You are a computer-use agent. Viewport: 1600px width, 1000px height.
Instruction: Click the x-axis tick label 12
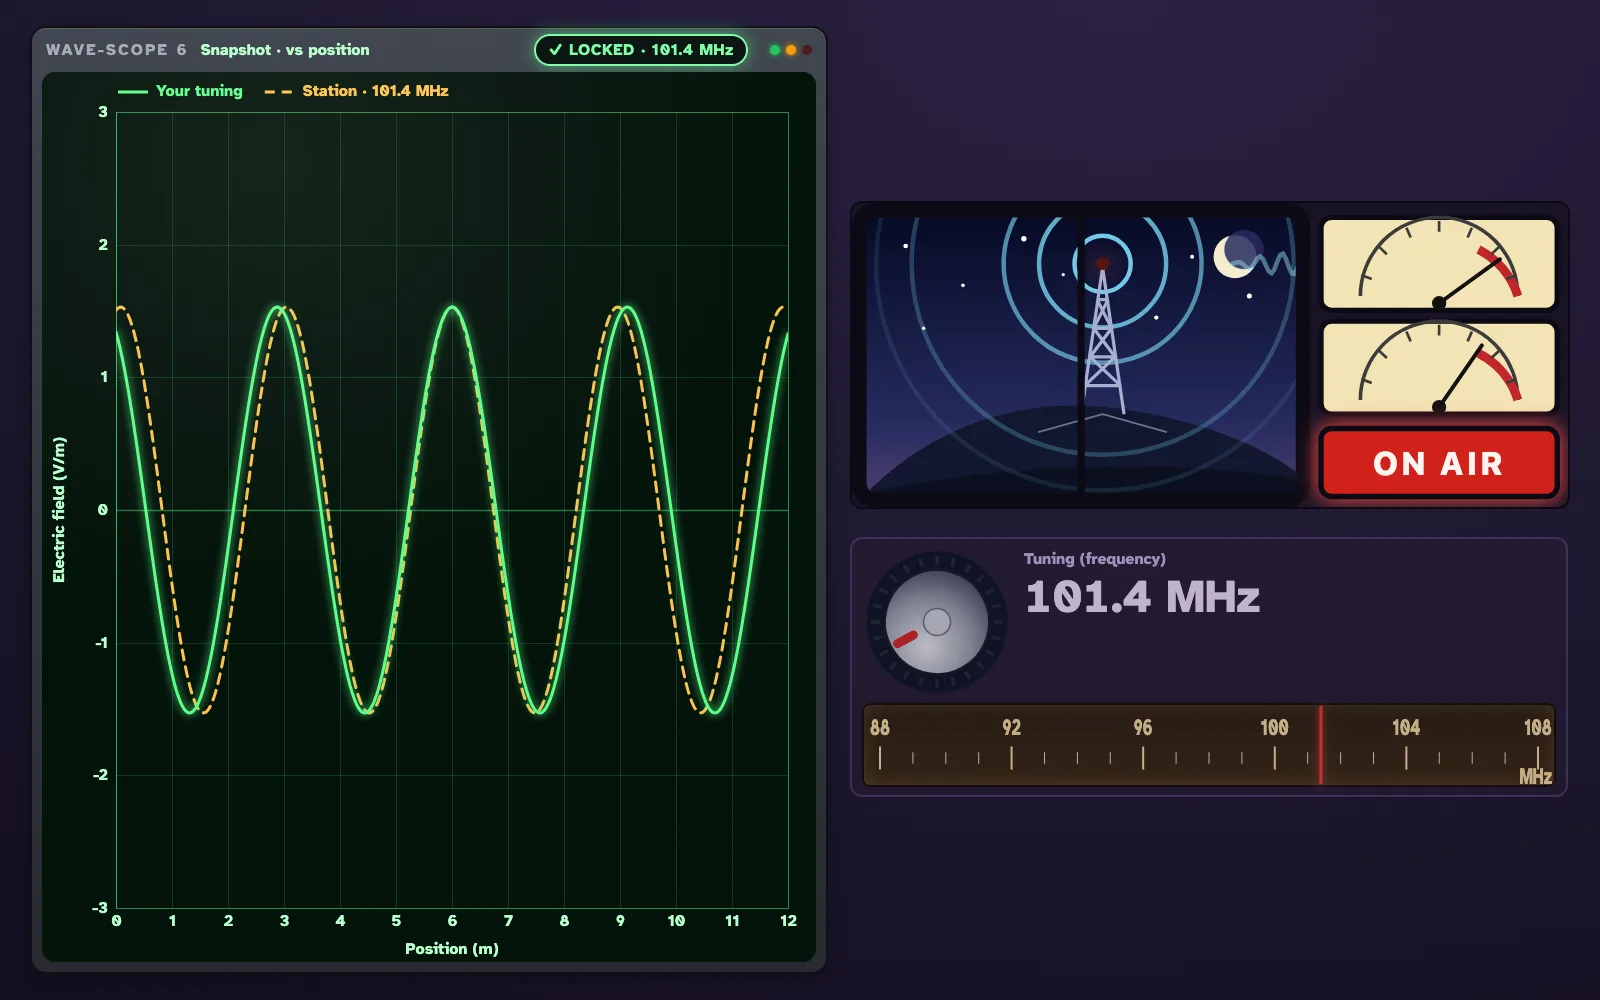coord(788,921)
